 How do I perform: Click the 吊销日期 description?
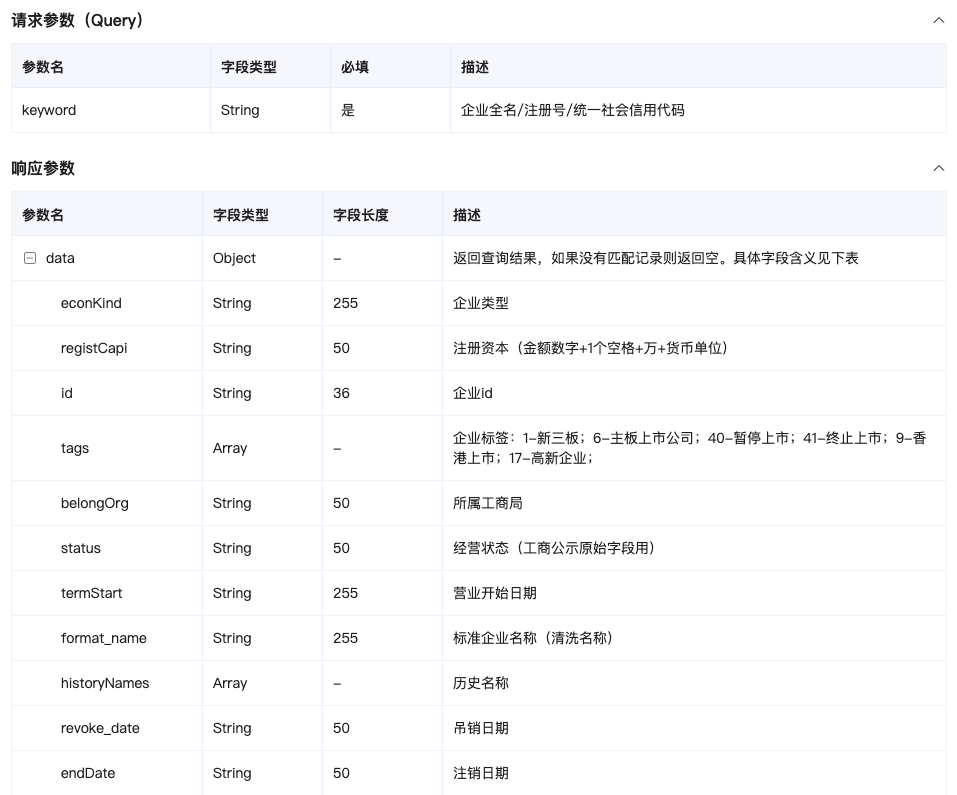(480, 728)
